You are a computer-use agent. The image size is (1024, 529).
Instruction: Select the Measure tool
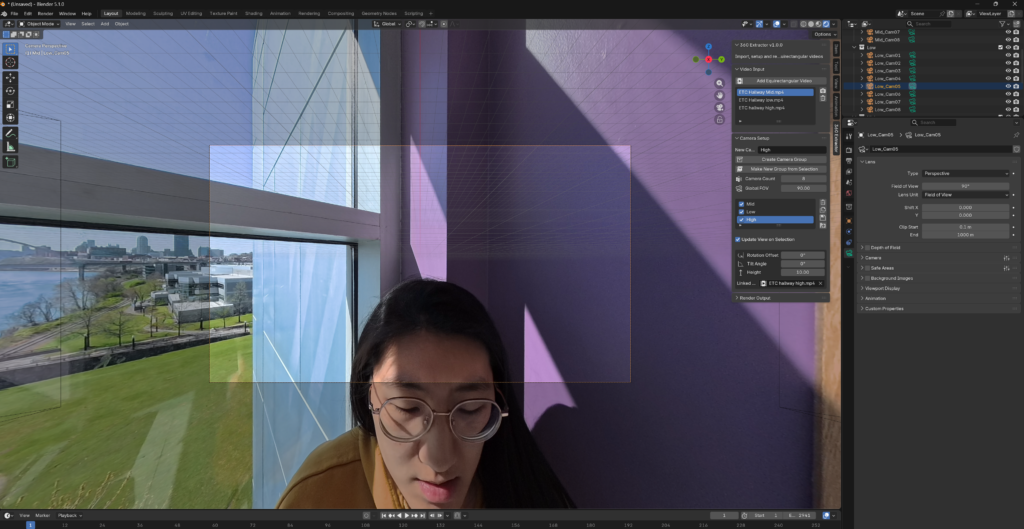[x=10, y=146]
